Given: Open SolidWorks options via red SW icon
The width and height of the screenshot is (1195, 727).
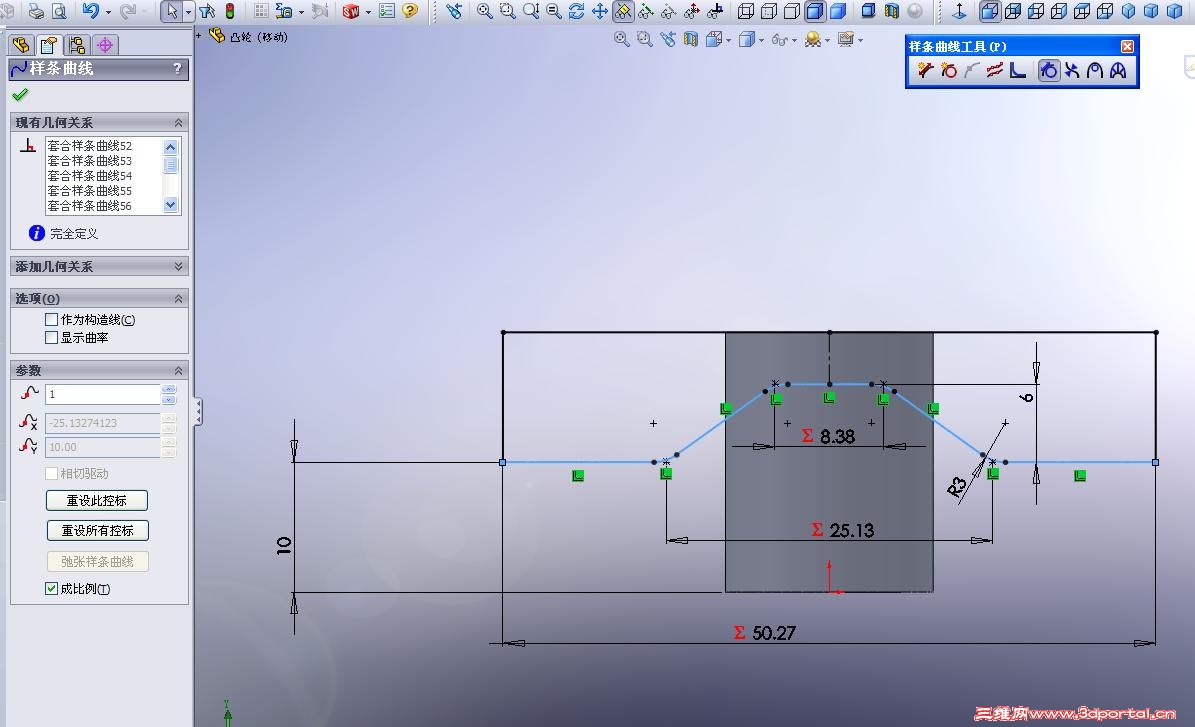Looking at the screenshot, I should 351,11.
